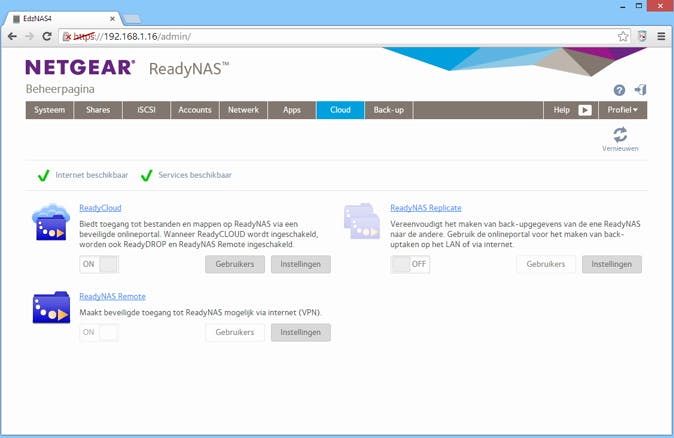Open the ReadyNAS Remote link

click(x=112, y=297)
